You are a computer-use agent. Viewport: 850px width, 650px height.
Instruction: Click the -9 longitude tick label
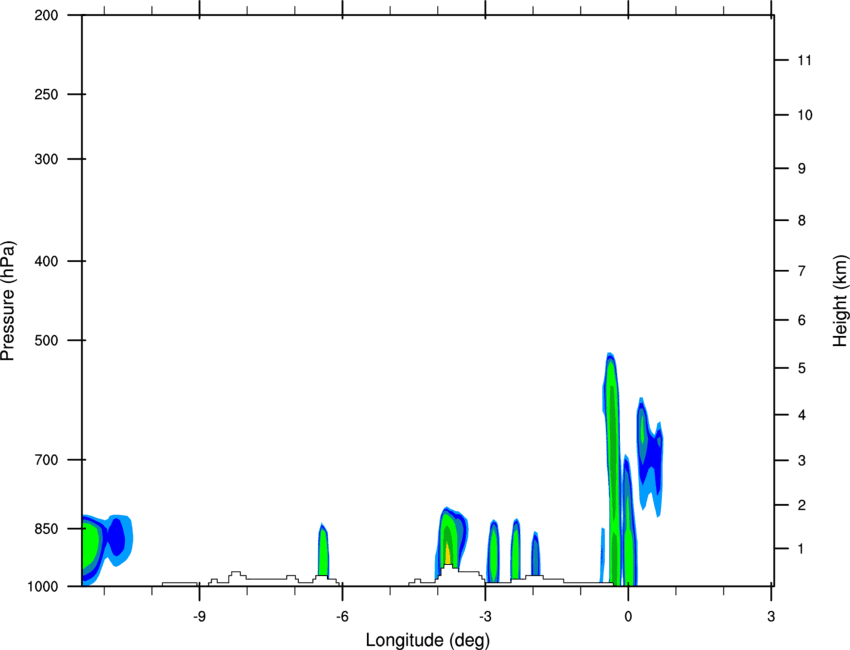pyautogui.click(x=199, y=617)
